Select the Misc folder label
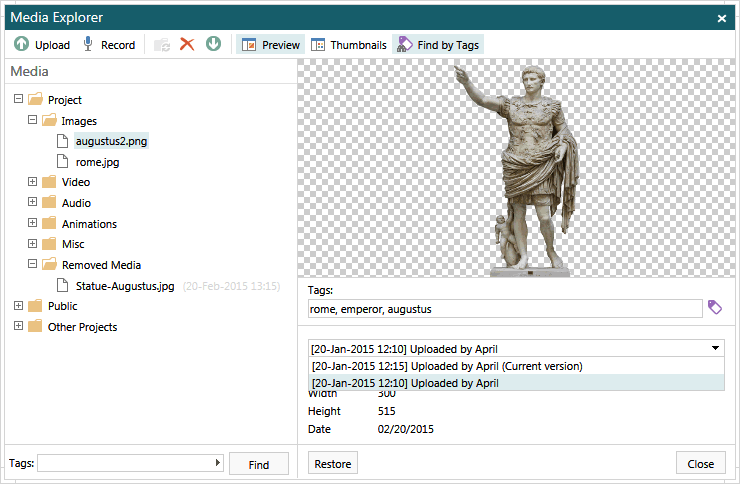This screenshot has width=740, height=484. 73,244
